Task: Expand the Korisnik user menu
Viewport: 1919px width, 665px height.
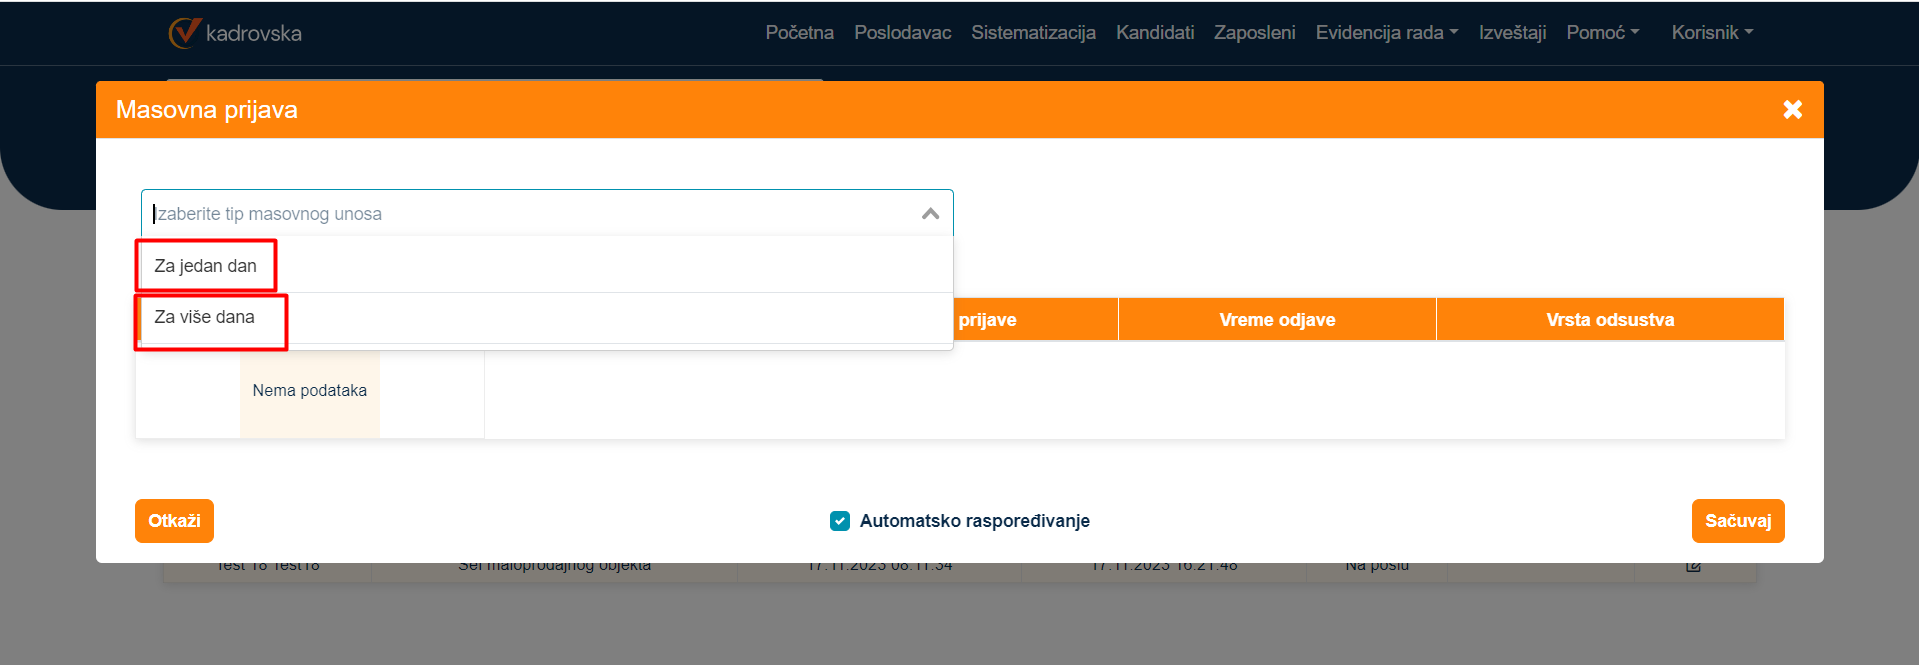Action: coord(1712,33)
